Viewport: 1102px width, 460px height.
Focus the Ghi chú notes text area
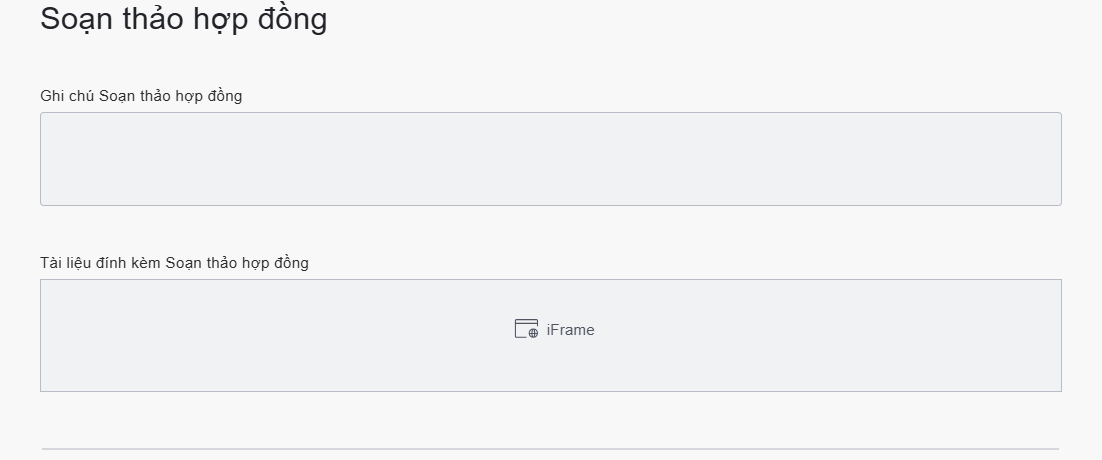click(550, 159)
